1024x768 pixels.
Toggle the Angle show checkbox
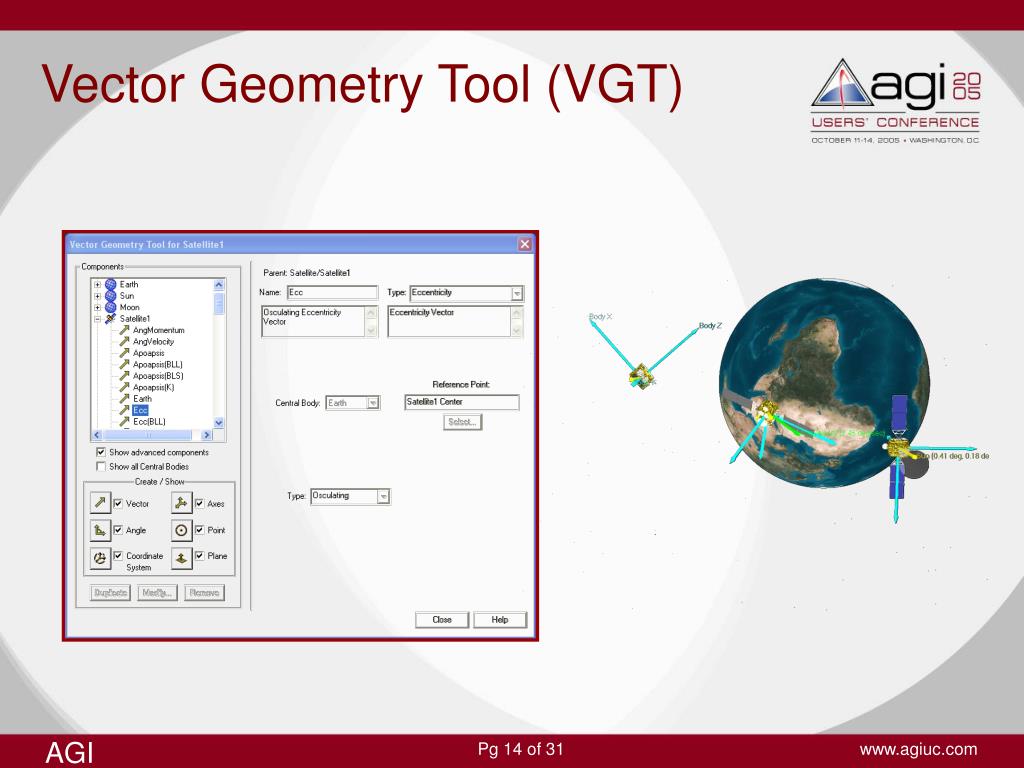click(x=118, y=530)
